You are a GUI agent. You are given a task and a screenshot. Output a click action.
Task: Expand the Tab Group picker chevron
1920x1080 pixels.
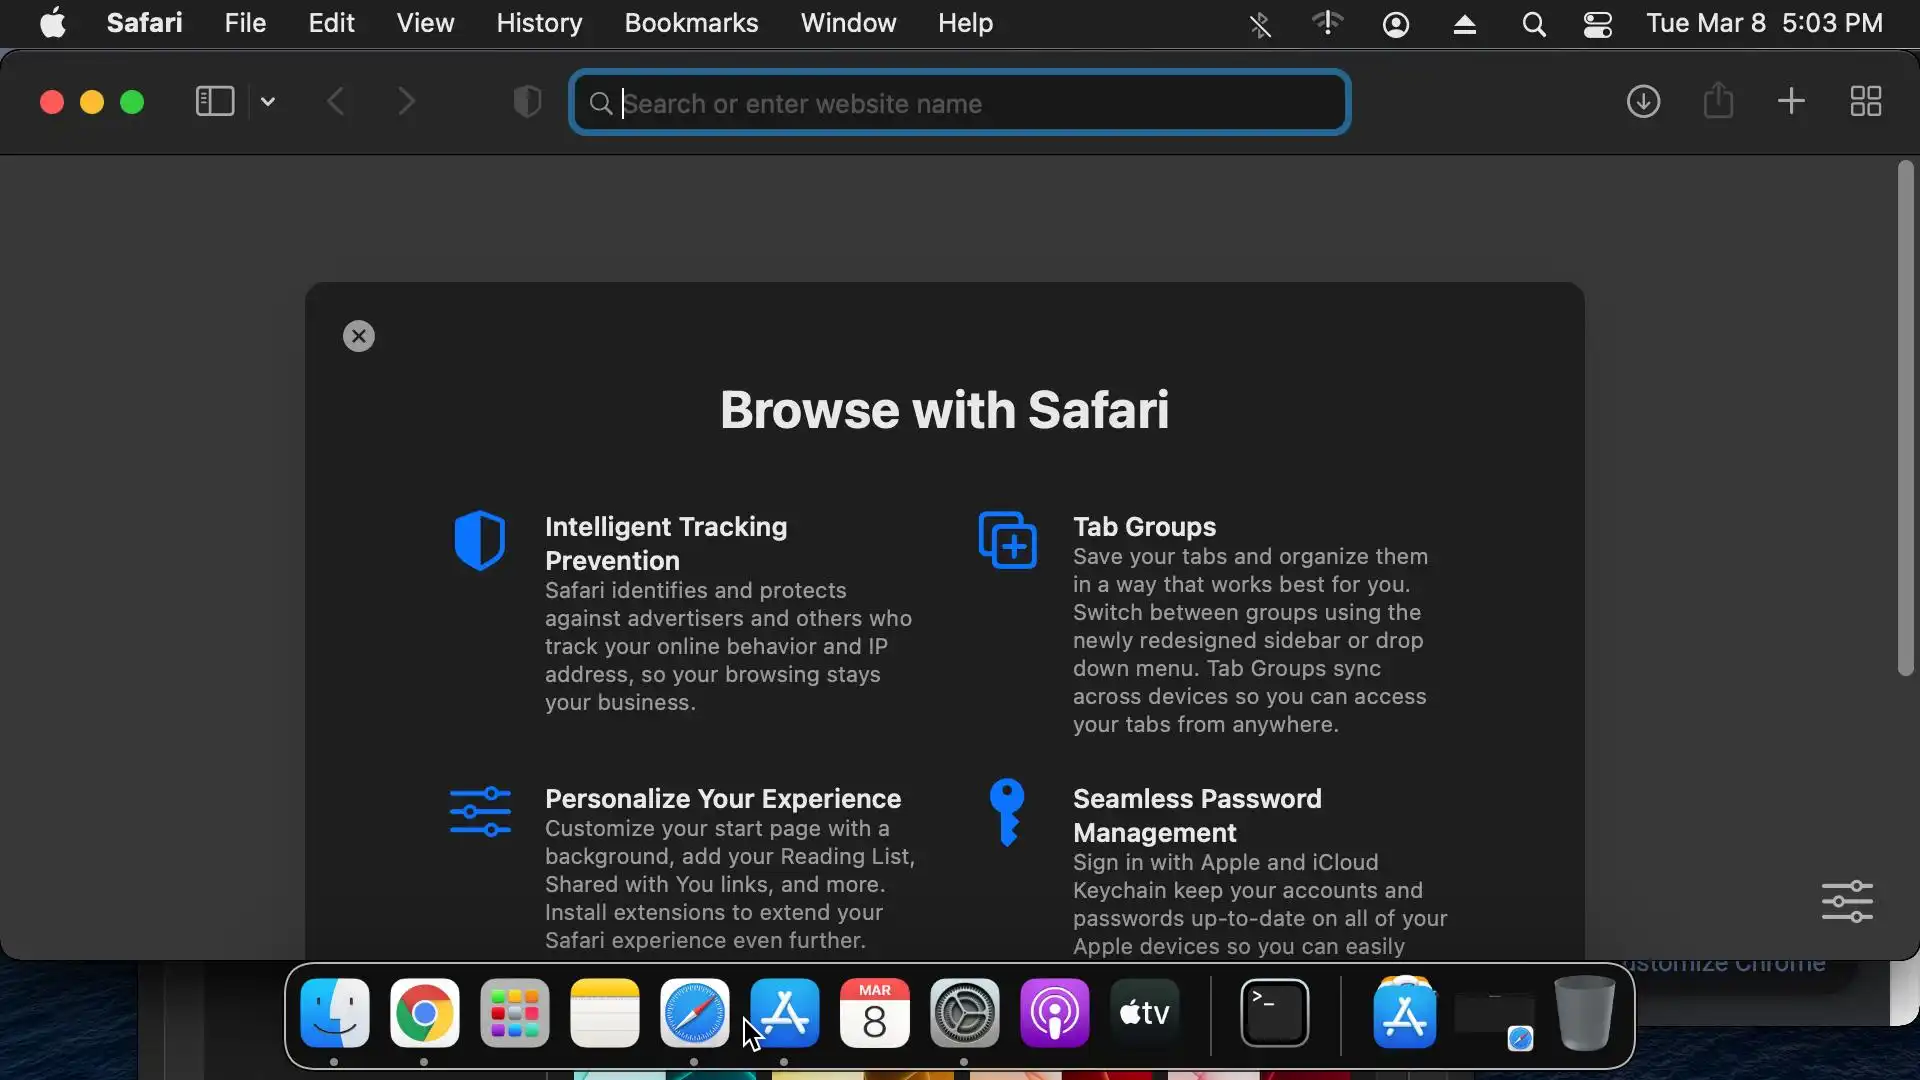pos(268,102)
